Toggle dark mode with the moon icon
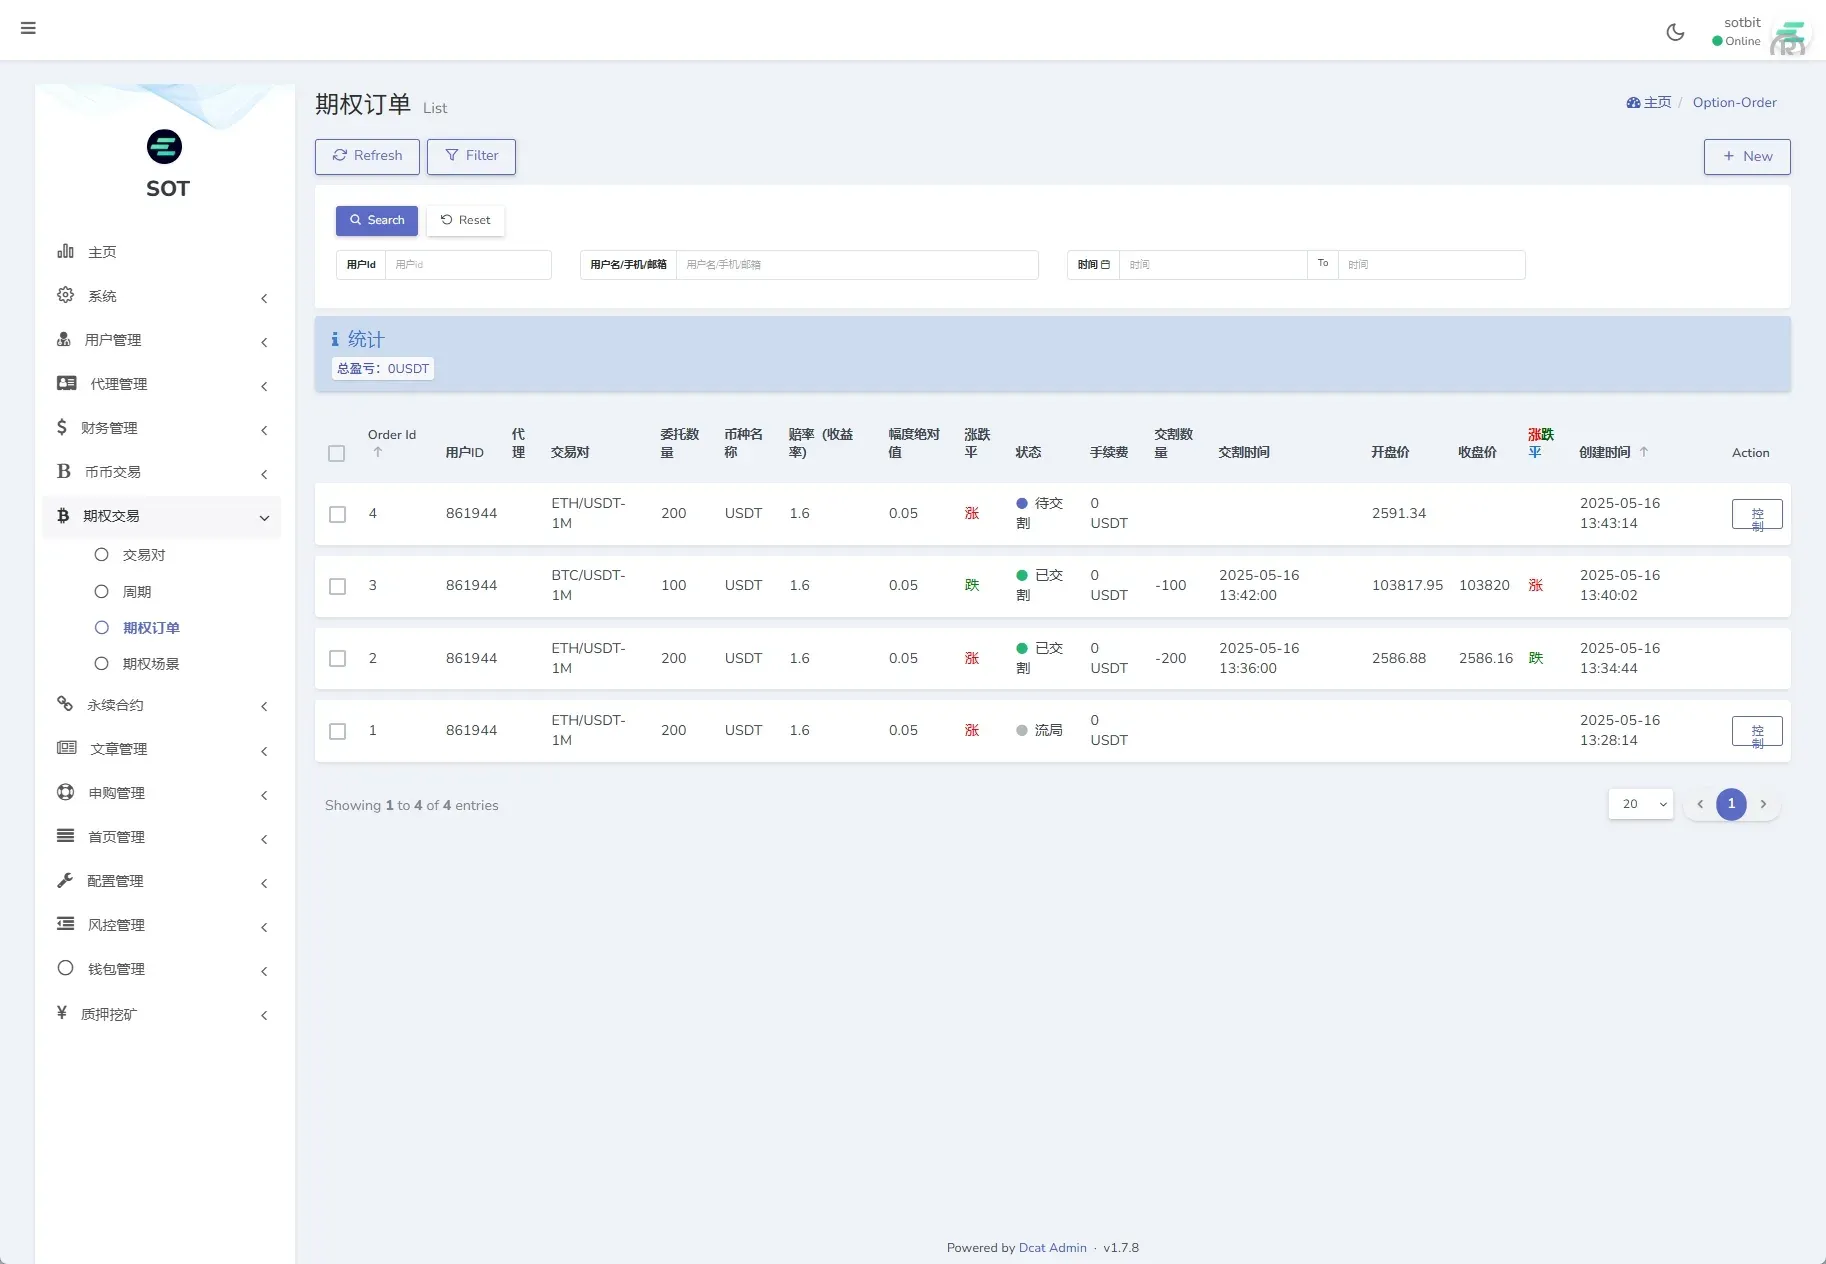1826x1264 pixels. (x=1675, y=31)
